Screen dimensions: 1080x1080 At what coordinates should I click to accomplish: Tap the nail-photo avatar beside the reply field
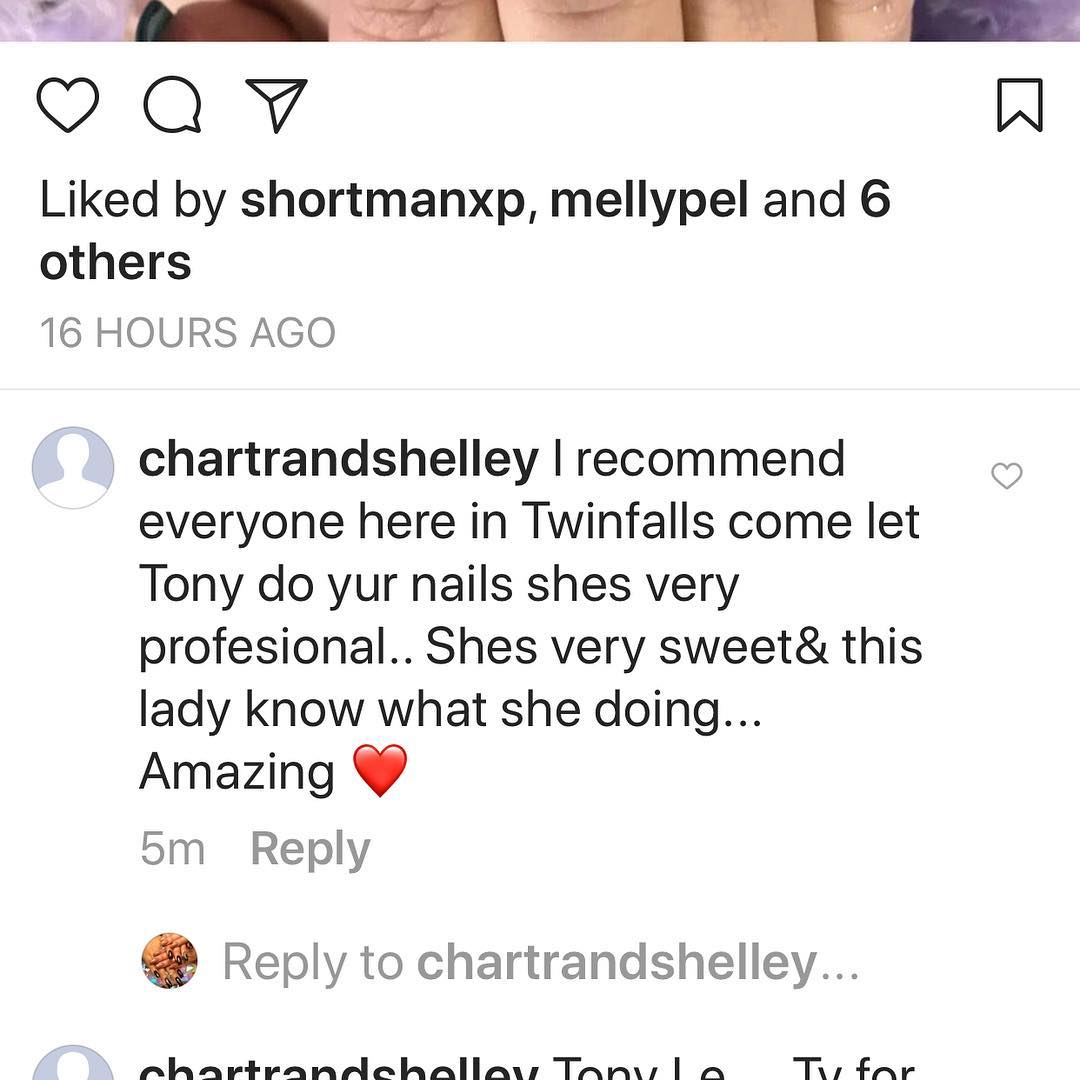click(169, 961)
